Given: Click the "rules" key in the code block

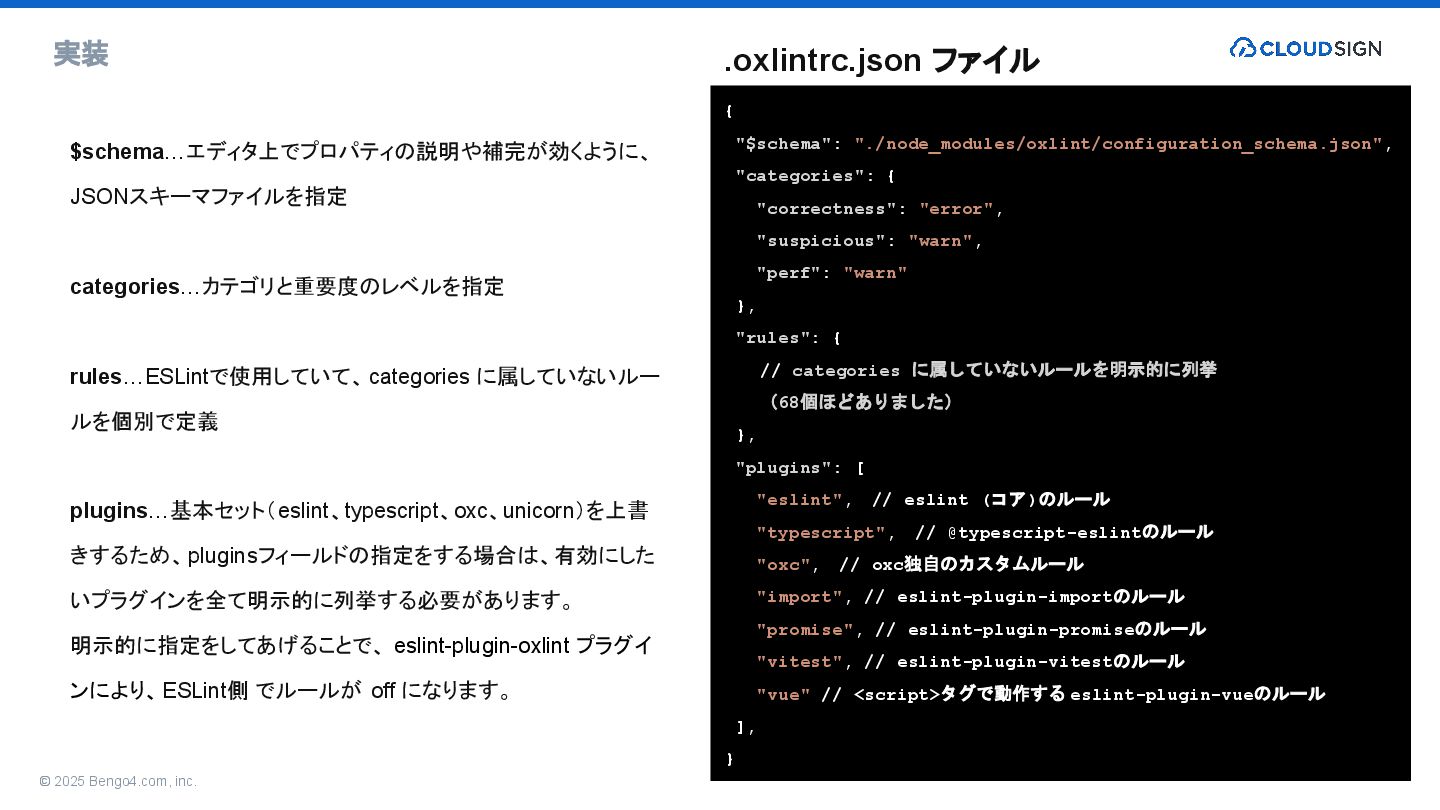Looking at the screenshot, I should coord(773,338).
